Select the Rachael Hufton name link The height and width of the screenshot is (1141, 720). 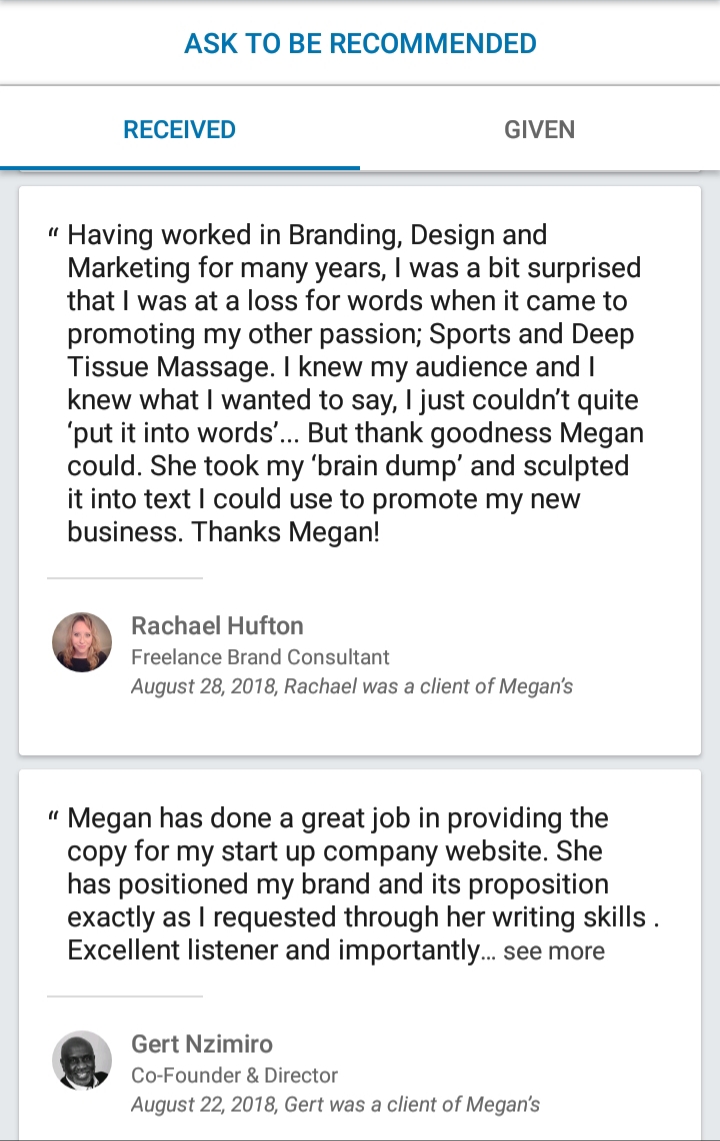pos(217,626)
